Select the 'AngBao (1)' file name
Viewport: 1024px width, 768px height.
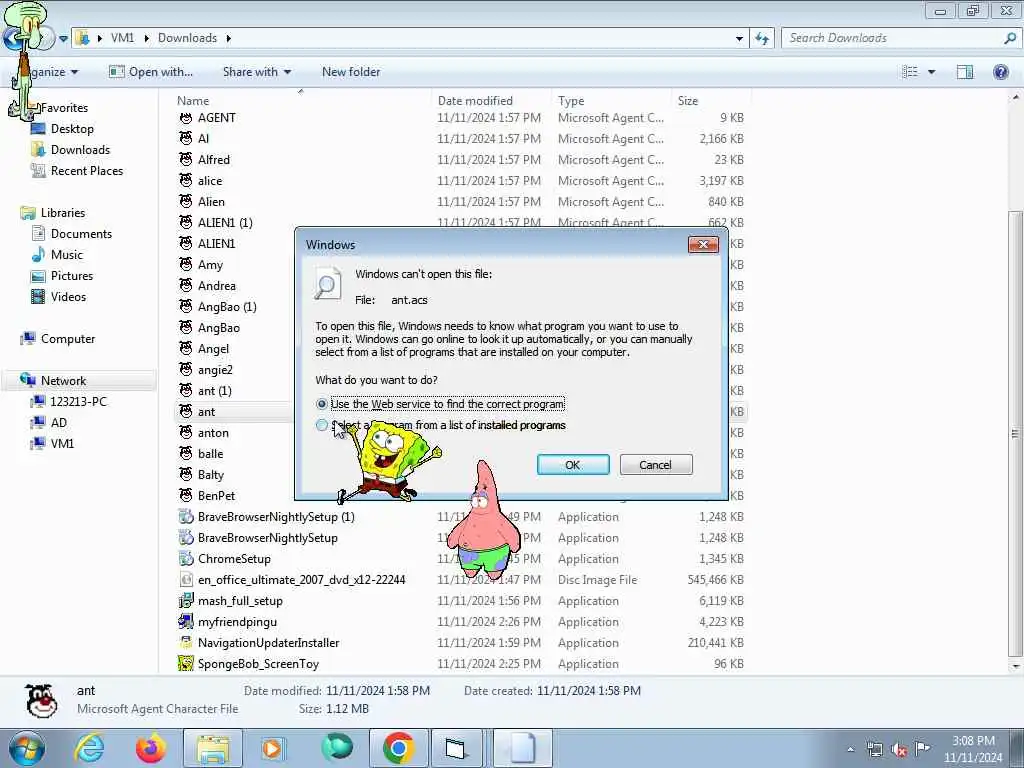(227, 307)
